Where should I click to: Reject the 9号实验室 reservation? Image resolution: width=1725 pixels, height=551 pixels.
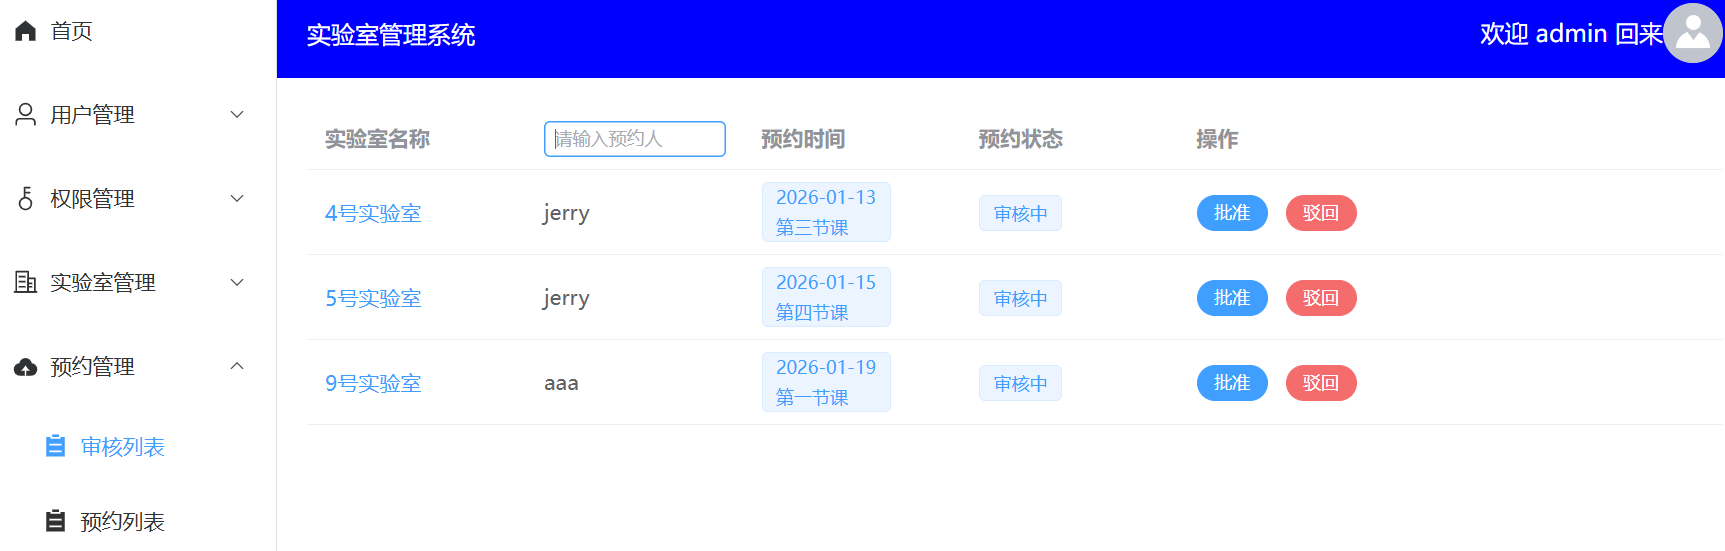click(1320, 383)
